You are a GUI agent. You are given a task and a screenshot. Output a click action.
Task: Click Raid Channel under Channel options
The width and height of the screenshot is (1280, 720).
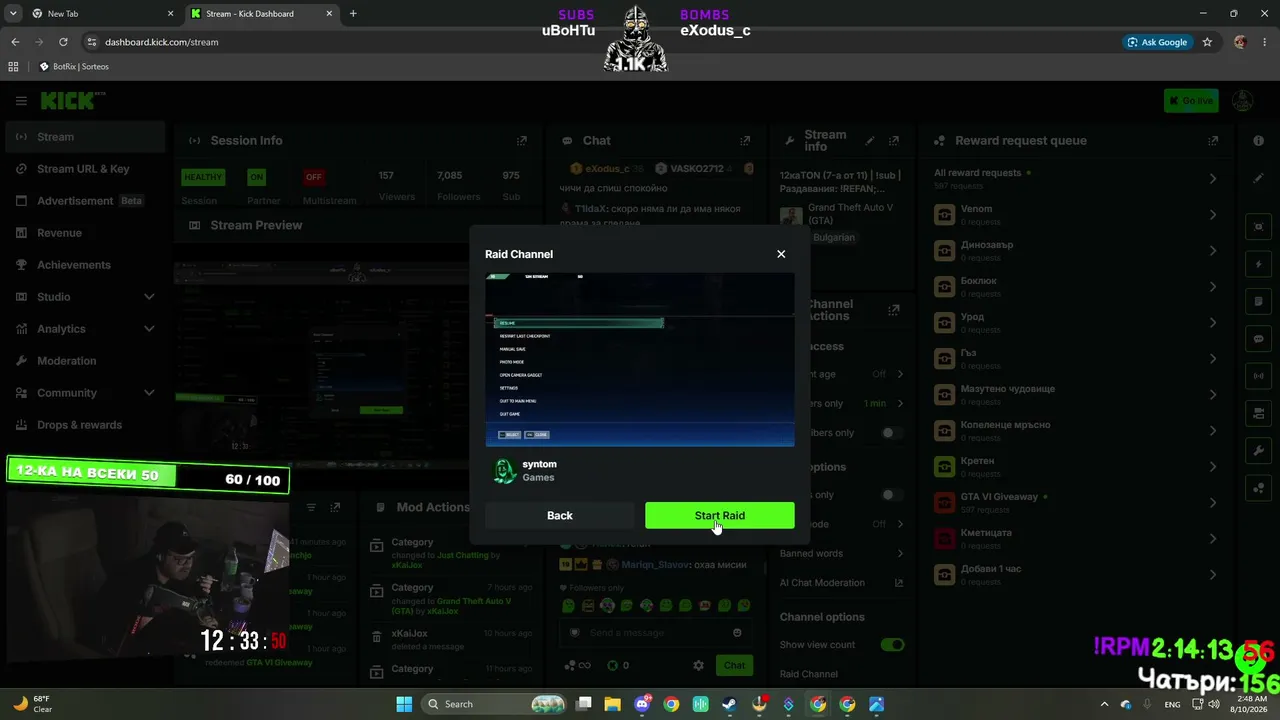coord(809,674)
